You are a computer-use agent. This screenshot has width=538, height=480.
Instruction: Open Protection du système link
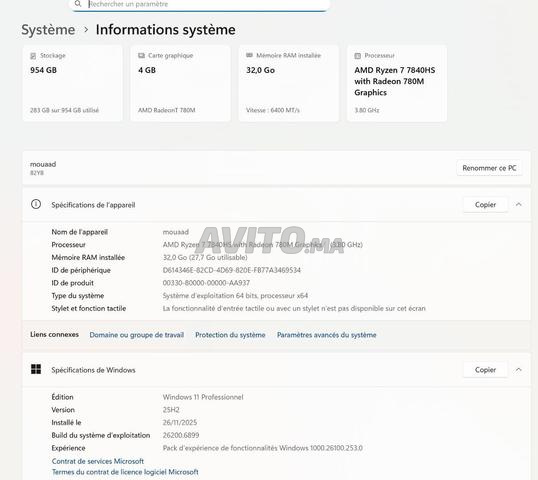pos(230,335)
